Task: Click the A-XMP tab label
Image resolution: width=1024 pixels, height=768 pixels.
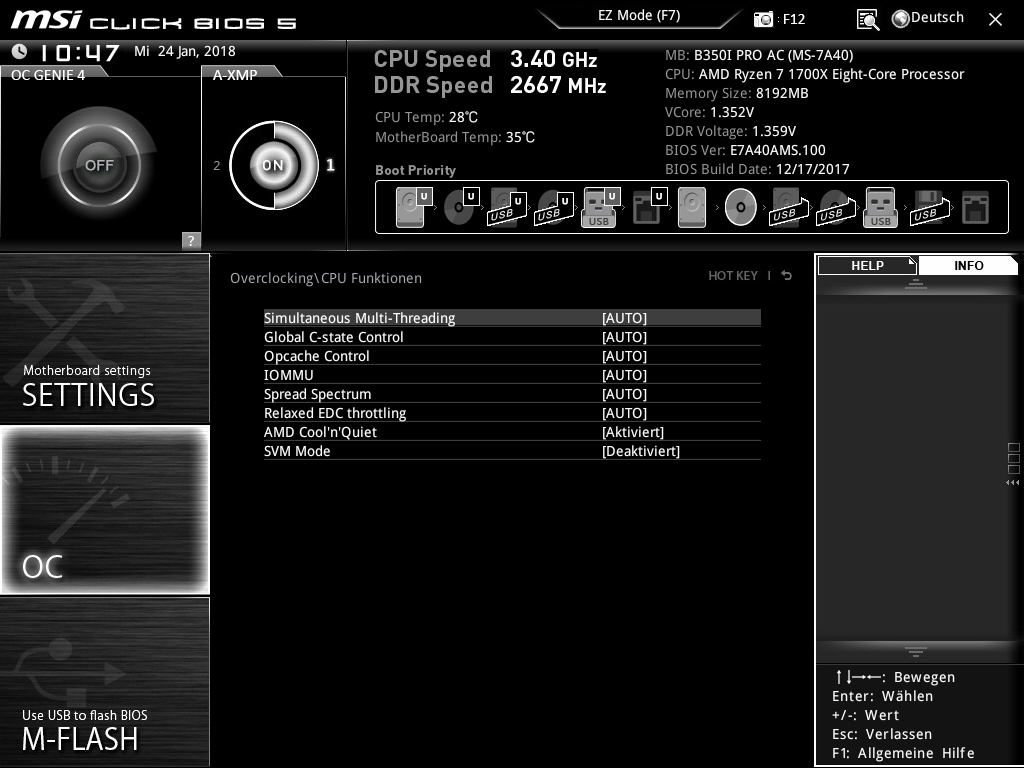Action: [x=235, y=74]
